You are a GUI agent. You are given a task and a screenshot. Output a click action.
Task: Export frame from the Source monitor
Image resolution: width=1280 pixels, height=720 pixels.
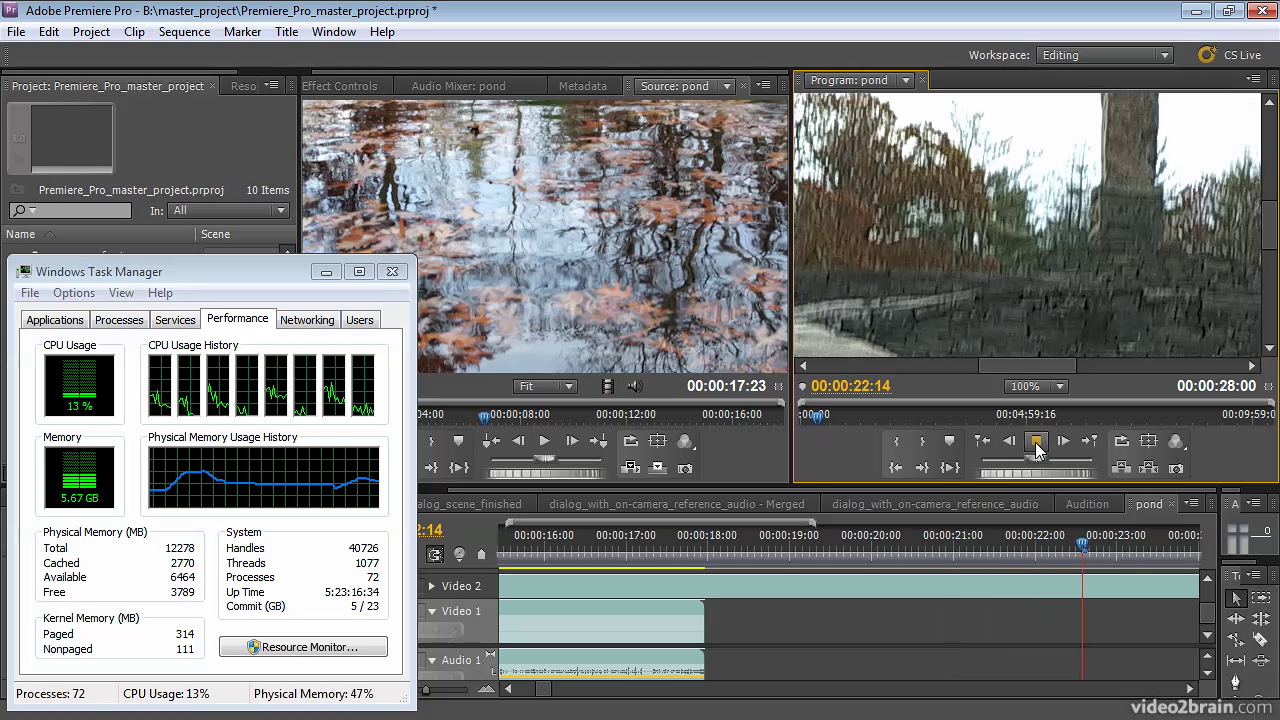click(x=685, y=467)
